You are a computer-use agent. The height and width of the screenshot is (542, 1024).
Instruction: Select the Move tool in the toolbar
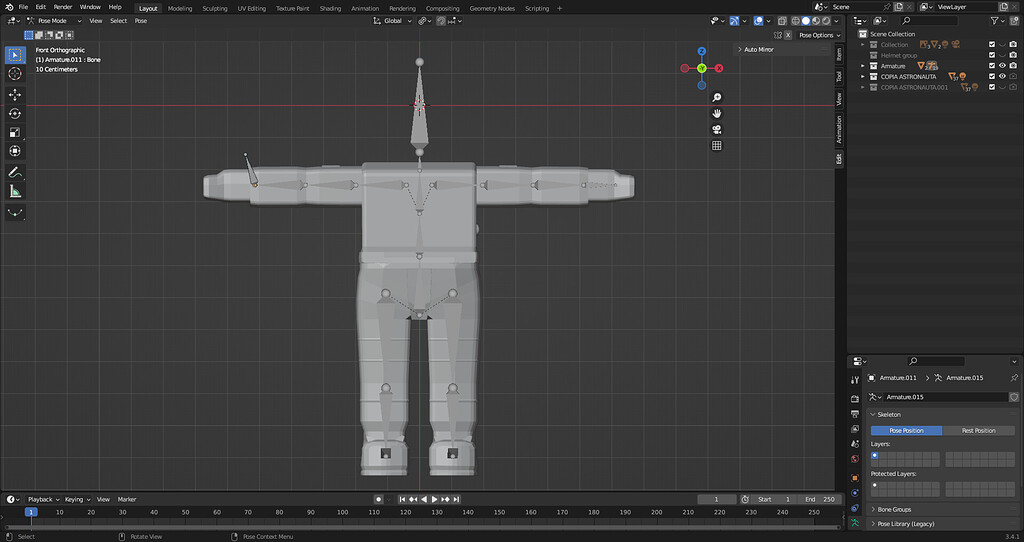(15, 94)
